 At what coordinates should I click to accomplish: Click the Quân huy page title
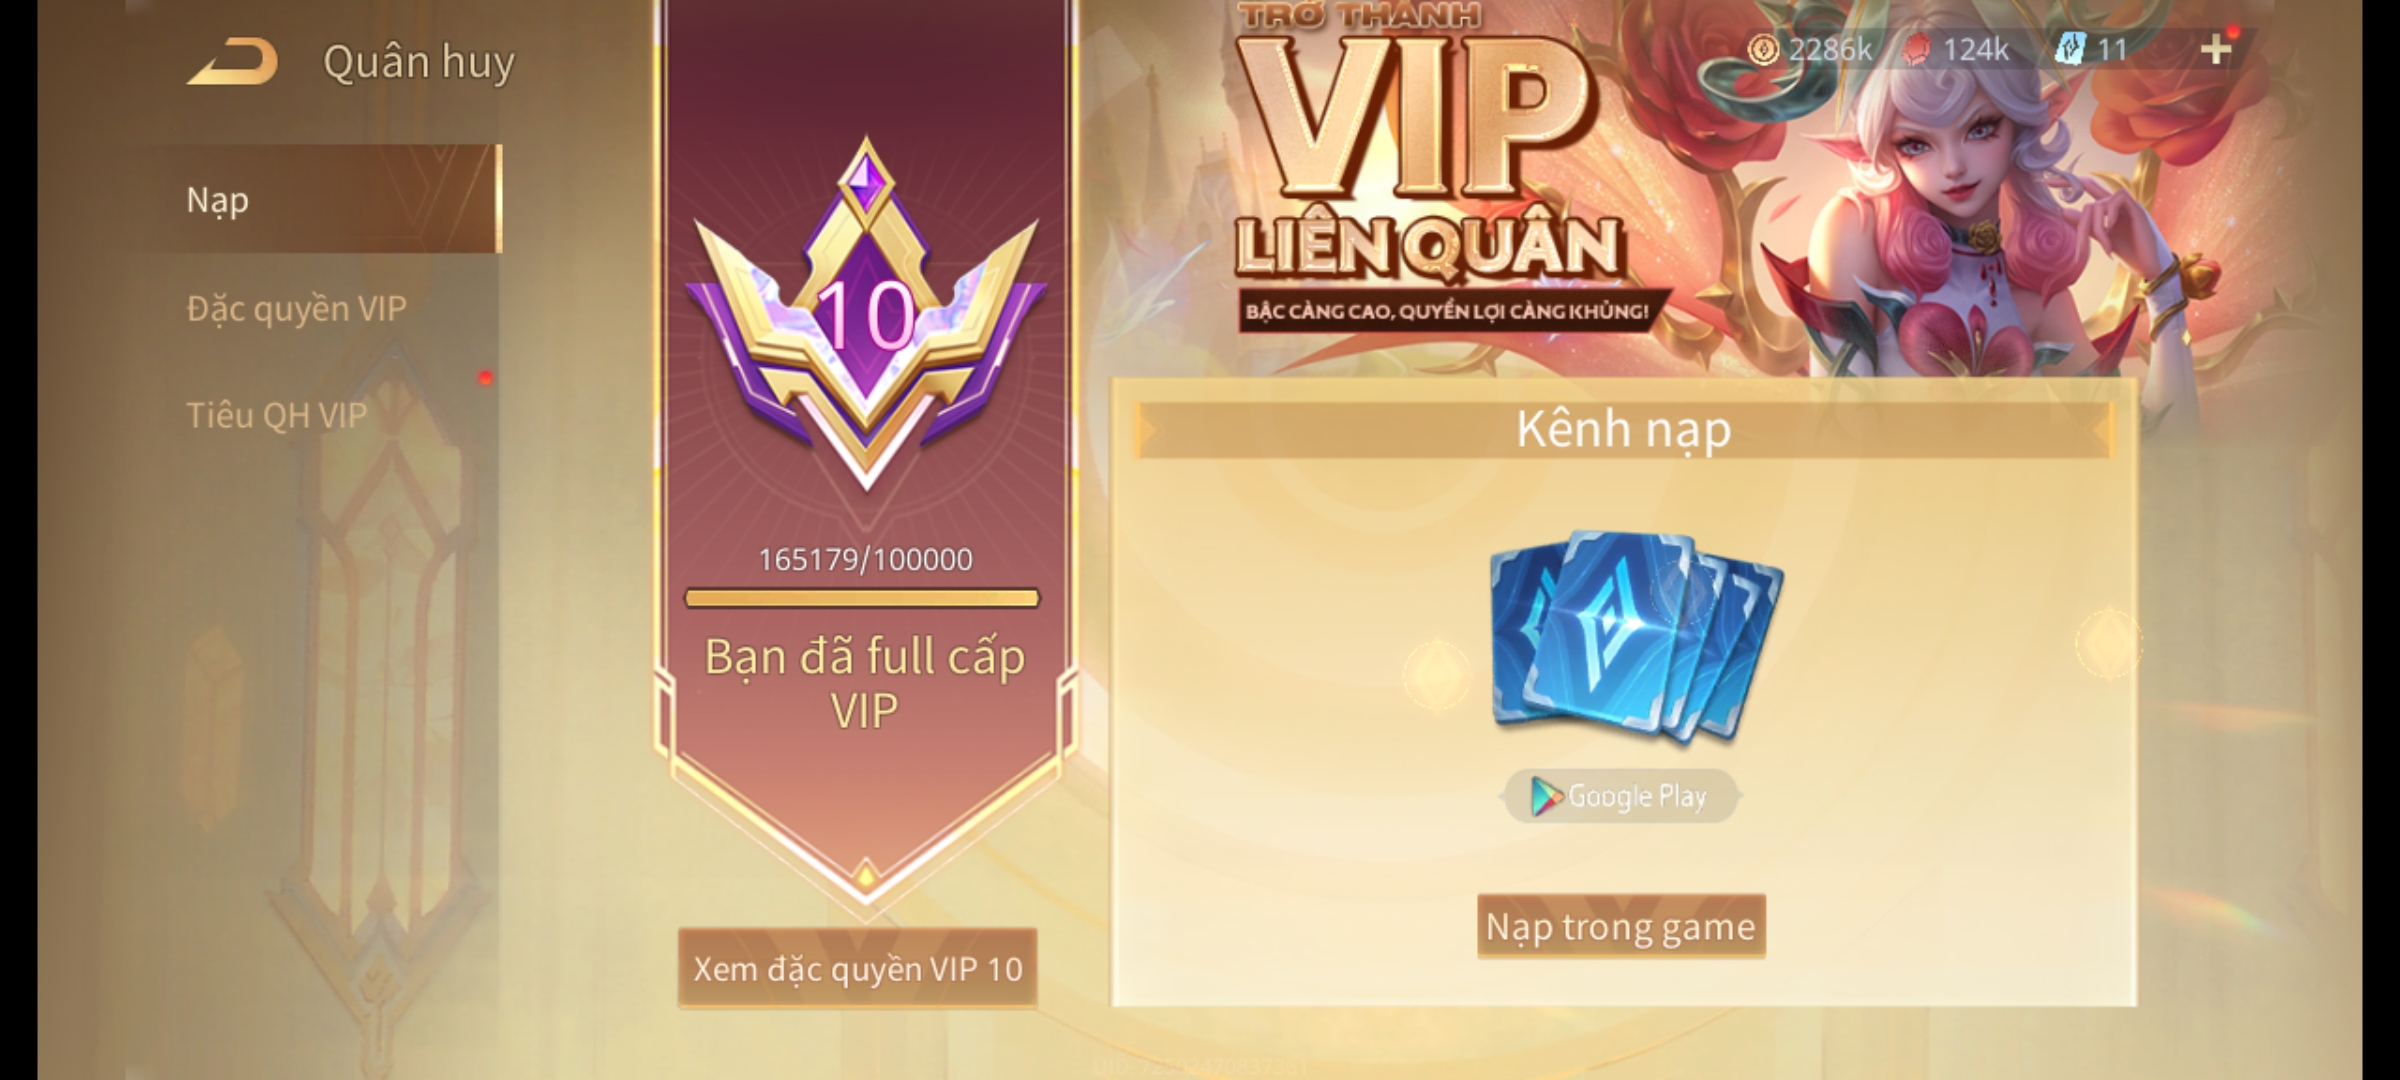(x=419, y=62)
